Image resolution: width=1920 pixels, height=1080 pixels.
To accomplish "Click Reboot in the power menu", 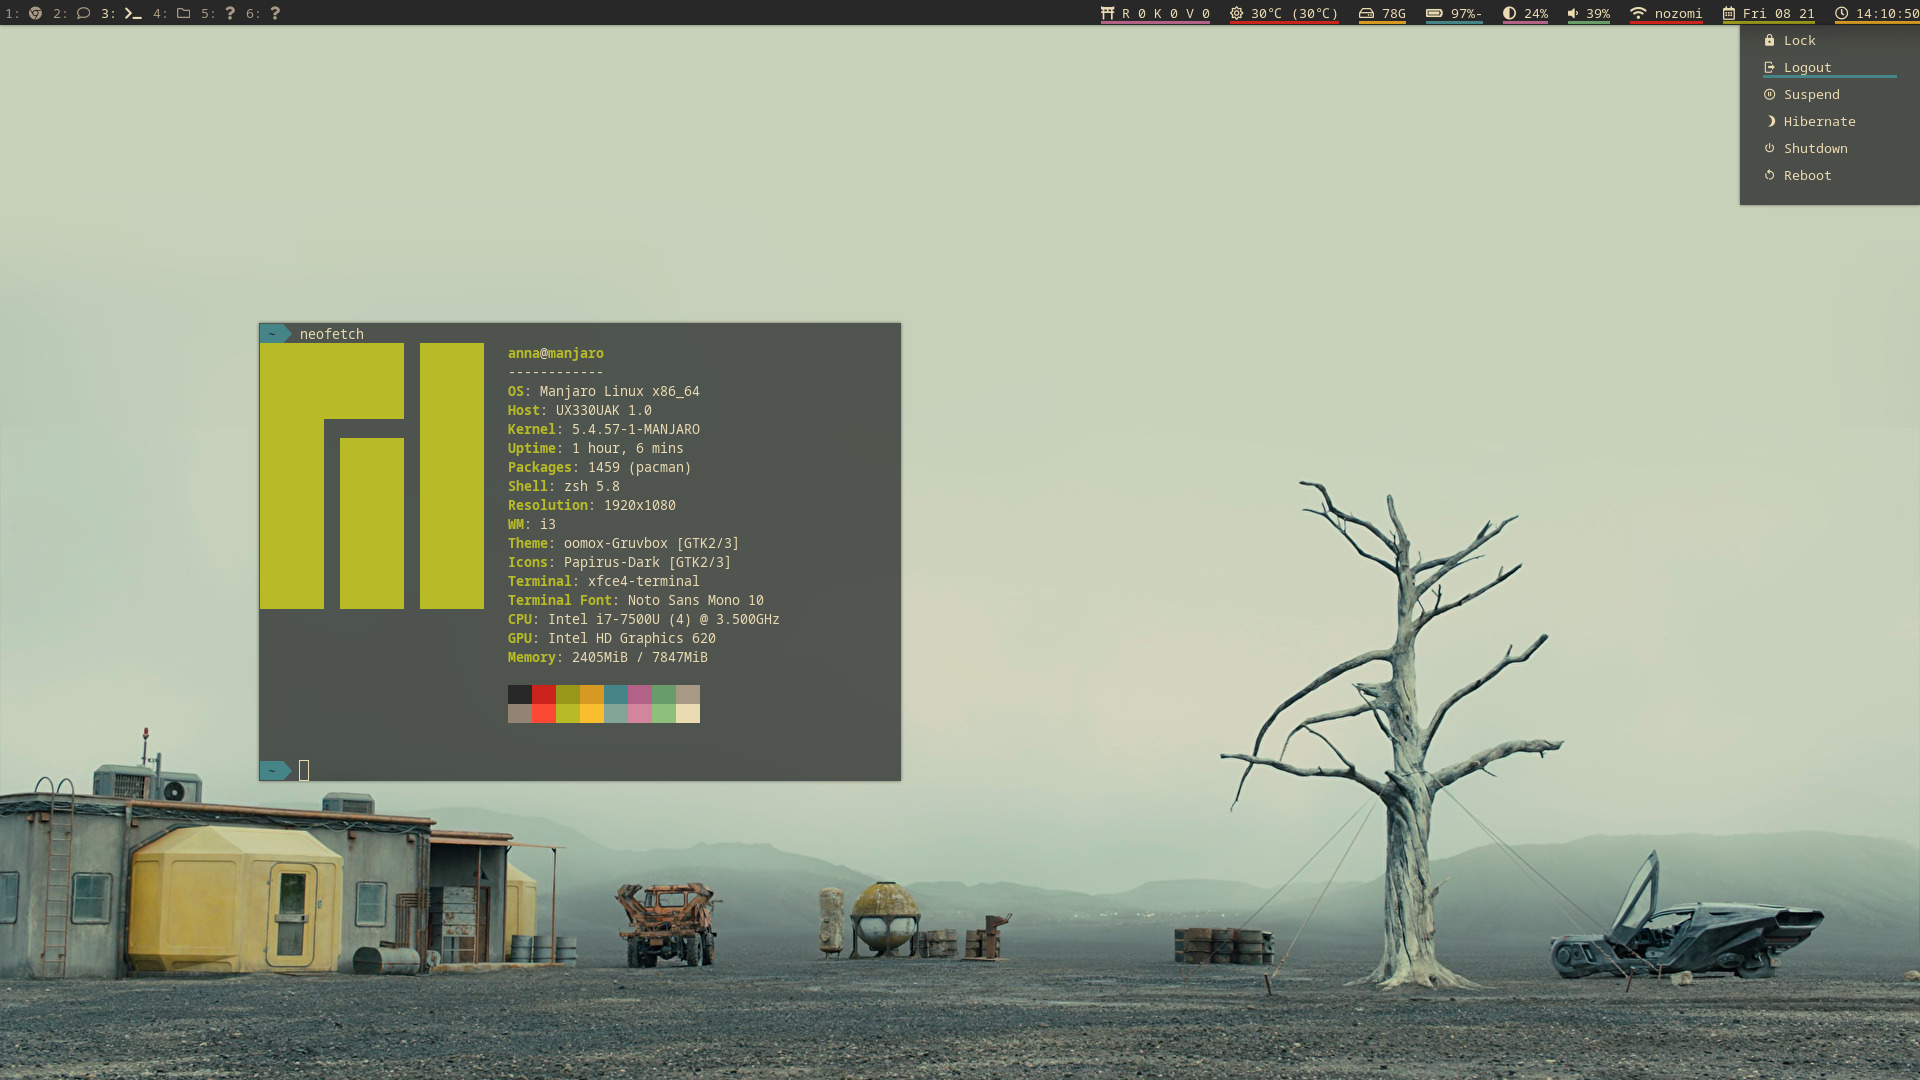I will (1807, 176).
